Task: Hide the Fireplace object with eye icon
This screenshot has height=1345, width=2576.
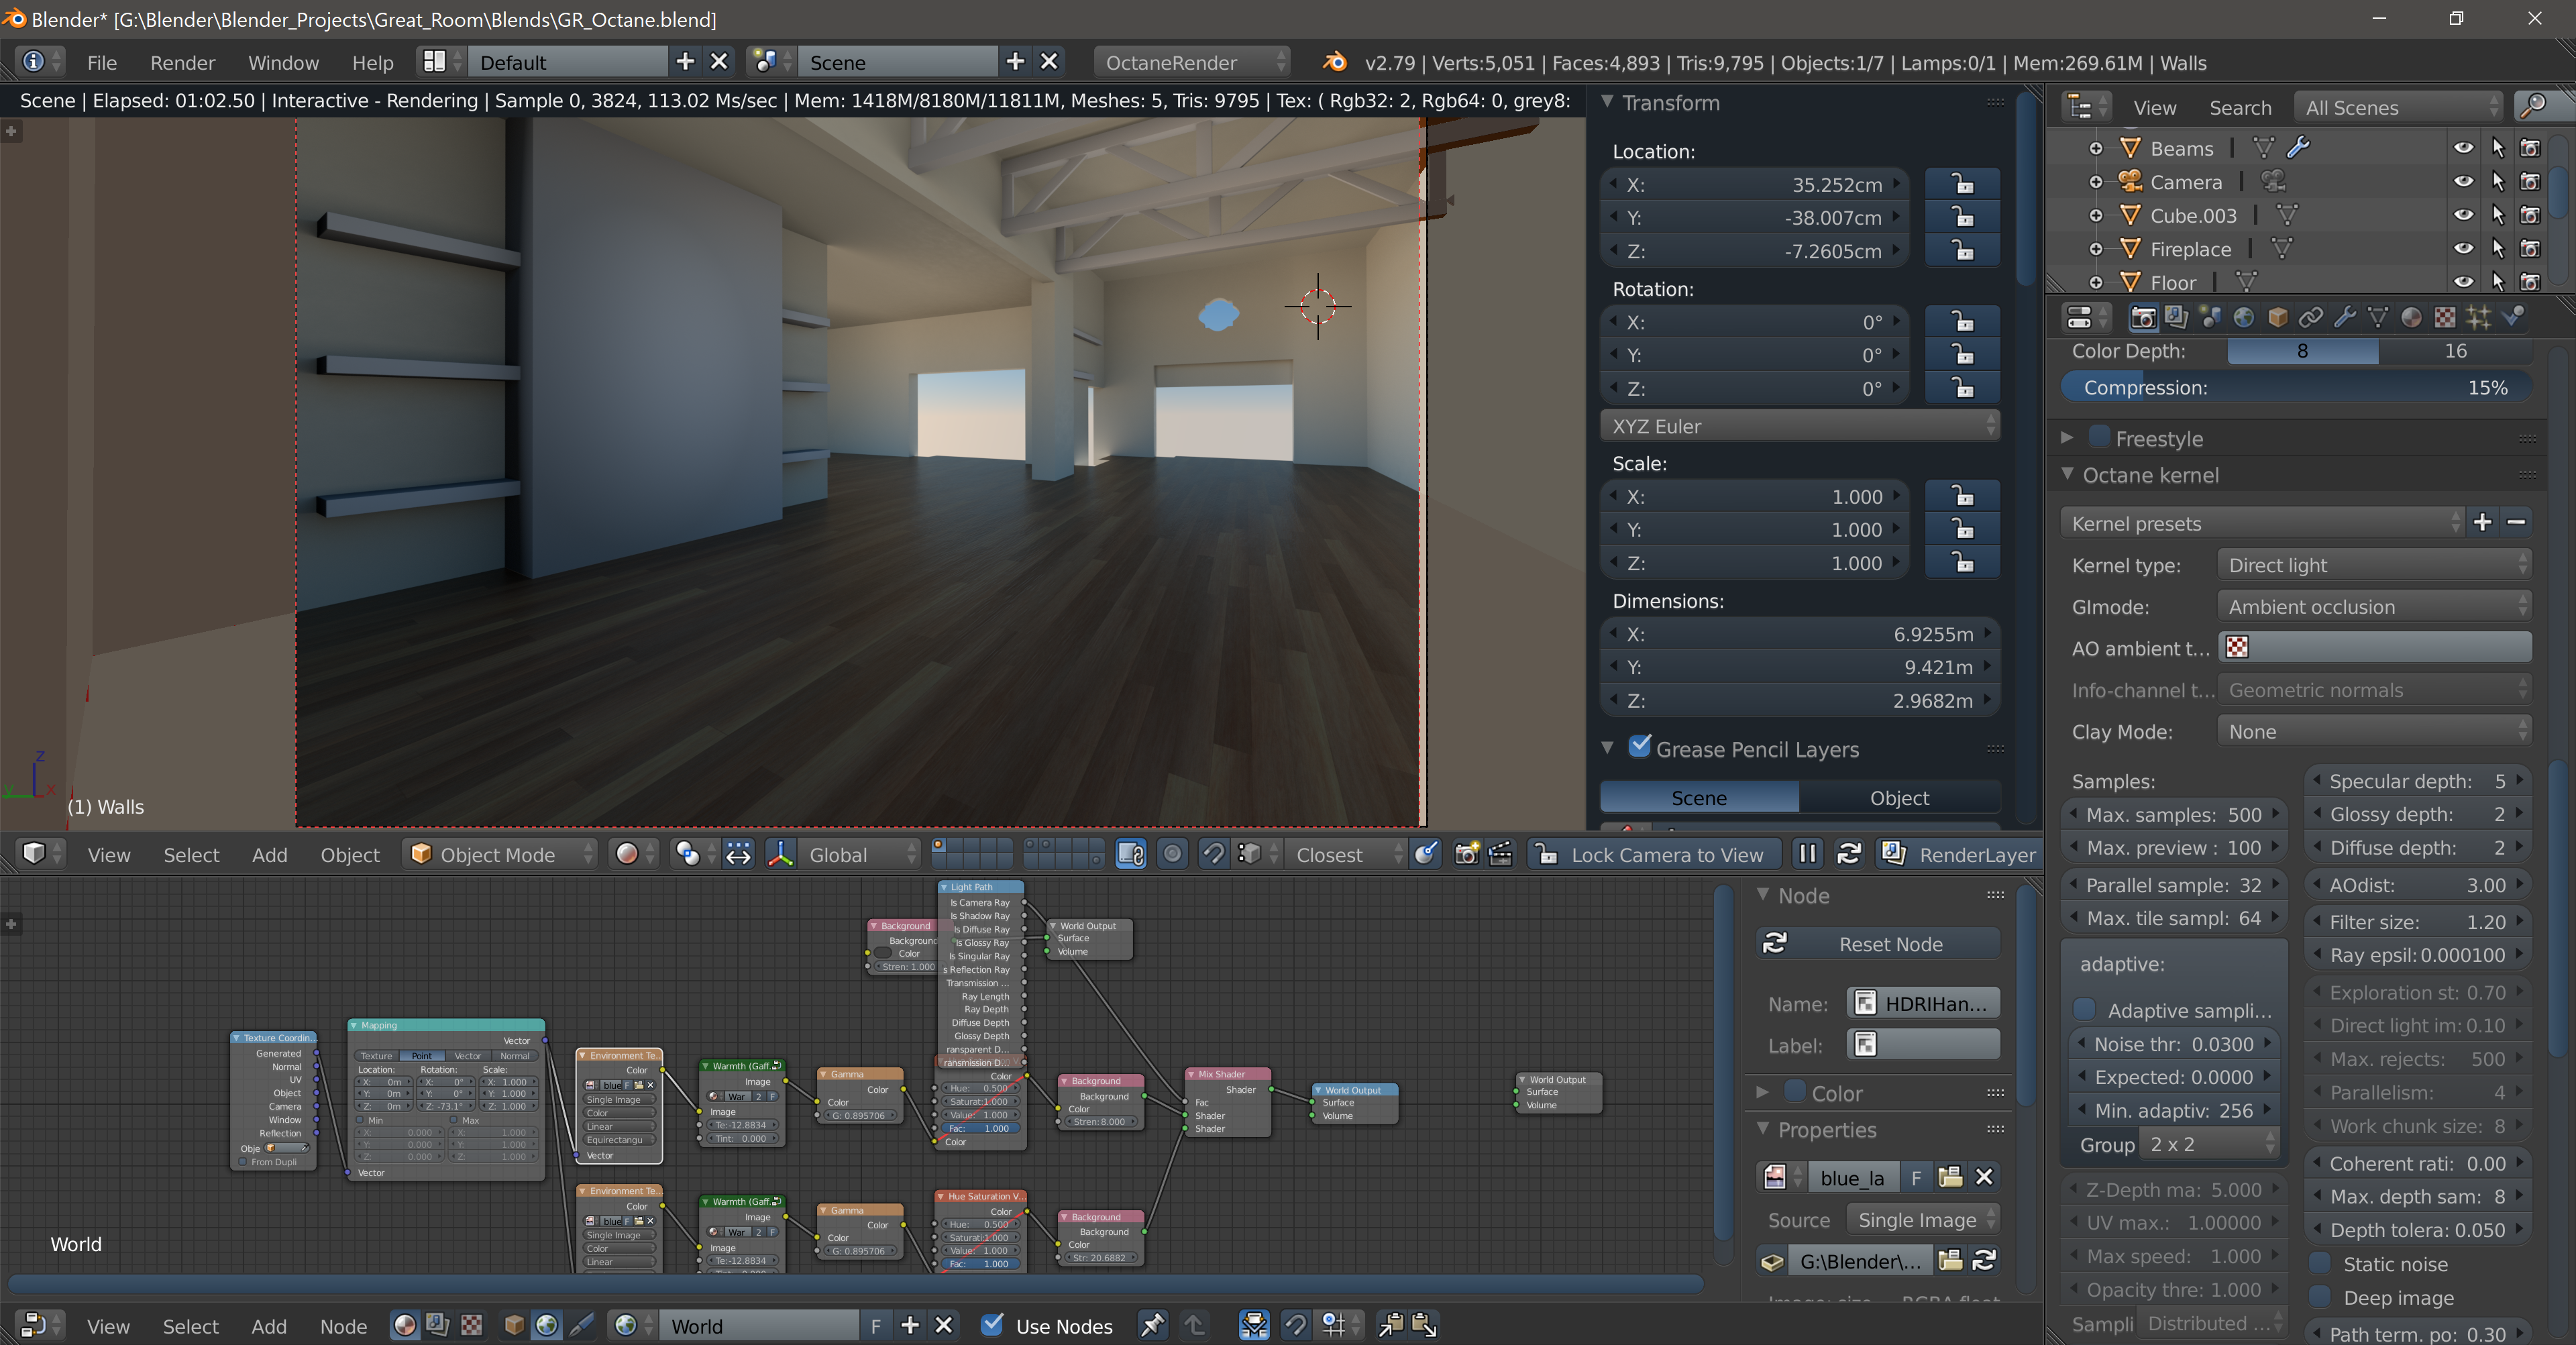Action: [x=2463, y=249]
